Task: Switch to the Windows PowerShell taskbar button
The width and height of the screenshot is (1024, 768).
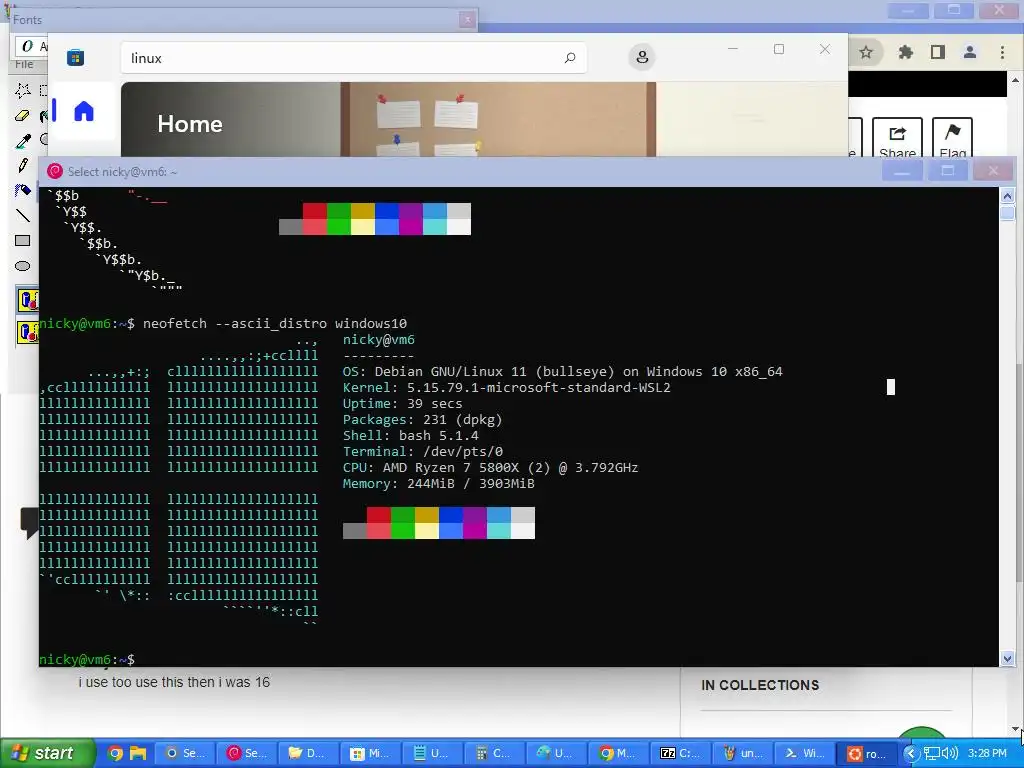Action: (x=804, y=753)
